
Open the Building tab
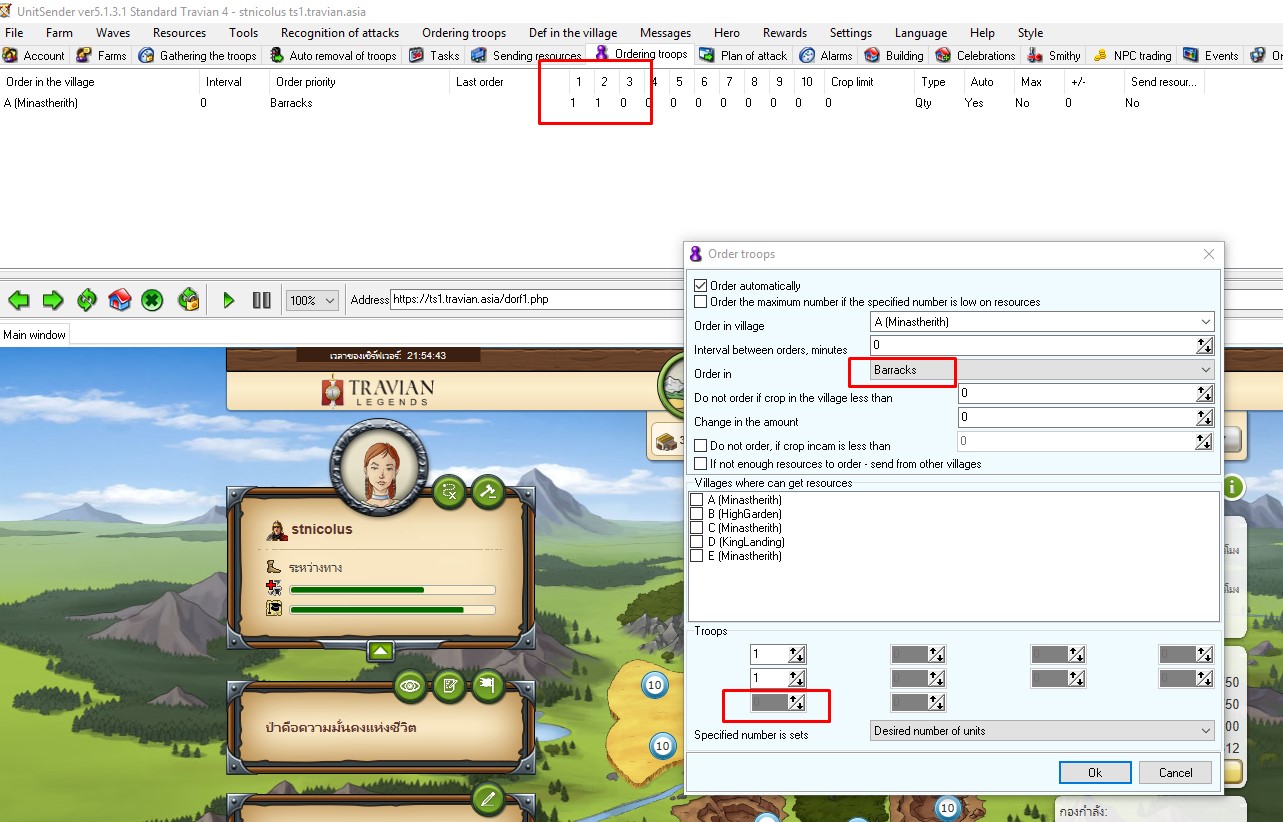coord(894,55)
